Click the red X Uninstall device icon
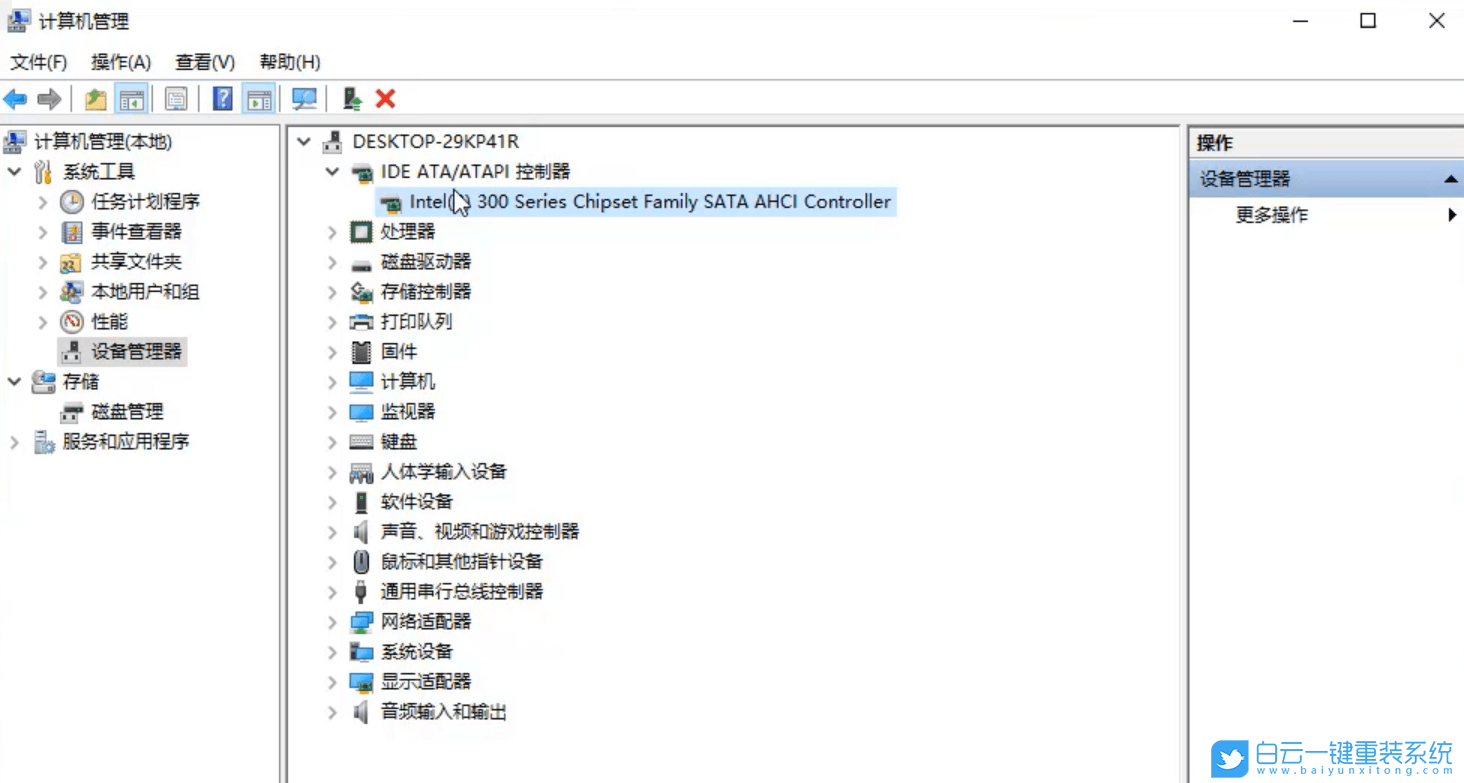 click(385, 98)
